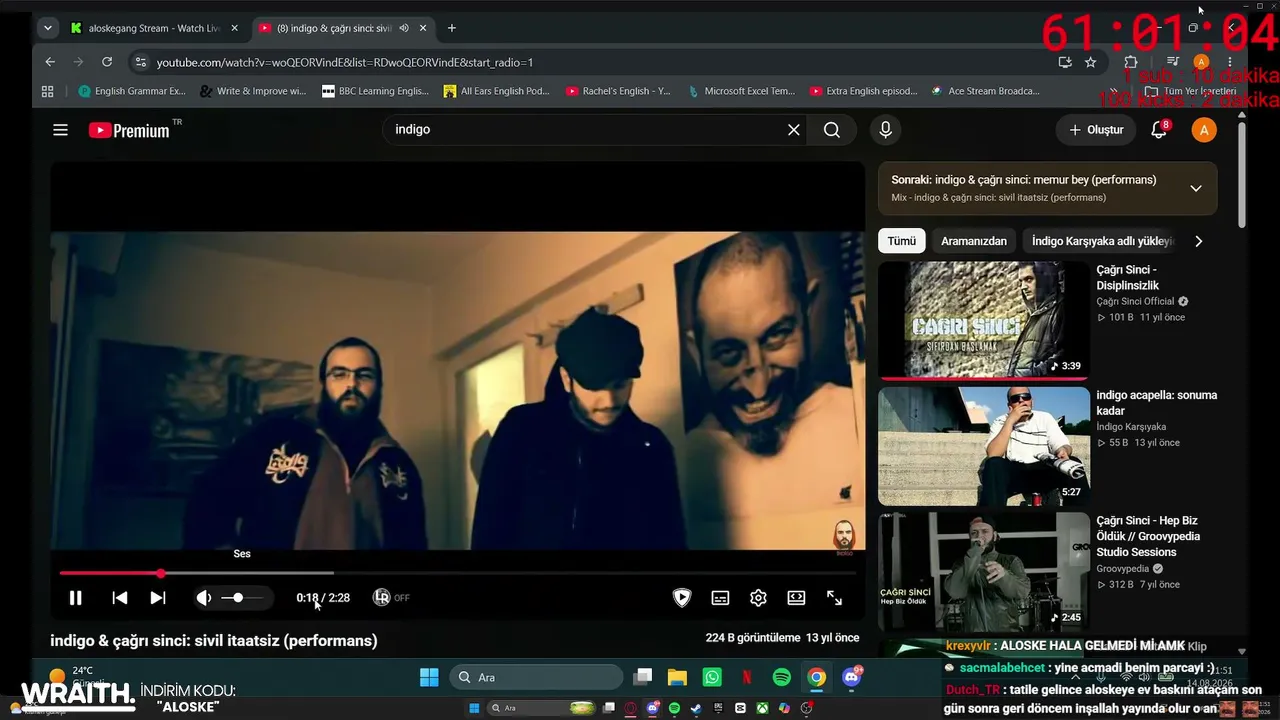The width and height of the screenshot is (1280, 720).
Task: Close the 'indigo & çağrı sinci' browser tab
Action: click(421, 28)
